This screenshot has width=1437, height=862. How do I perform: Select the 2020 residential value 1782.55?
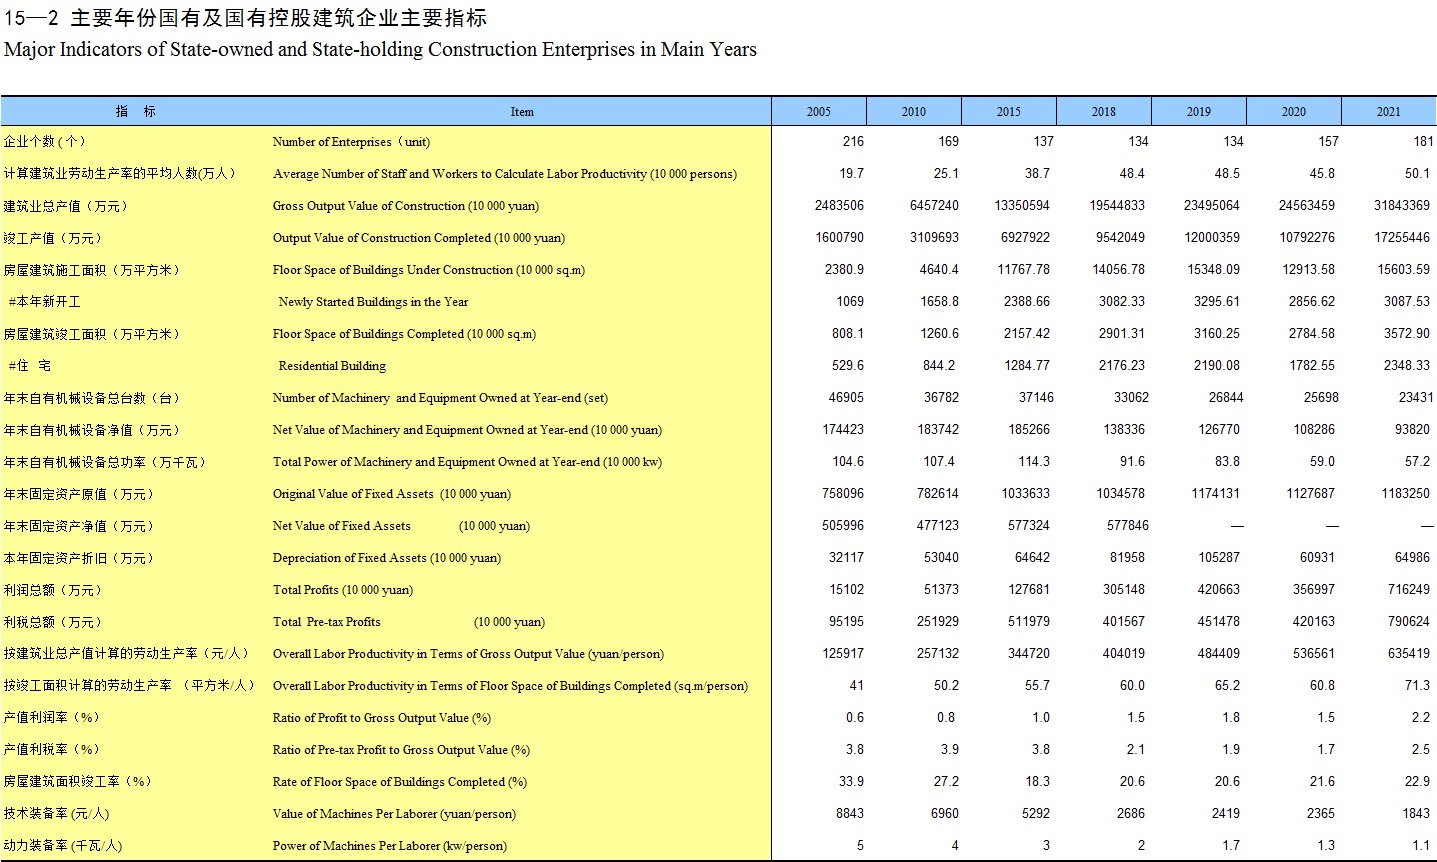(x=1309, y=366)
